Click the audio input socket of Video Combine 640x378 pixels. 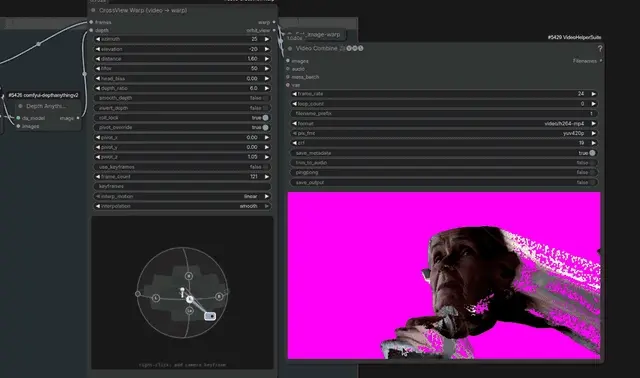pyautogui.click(x=288, y=69)
